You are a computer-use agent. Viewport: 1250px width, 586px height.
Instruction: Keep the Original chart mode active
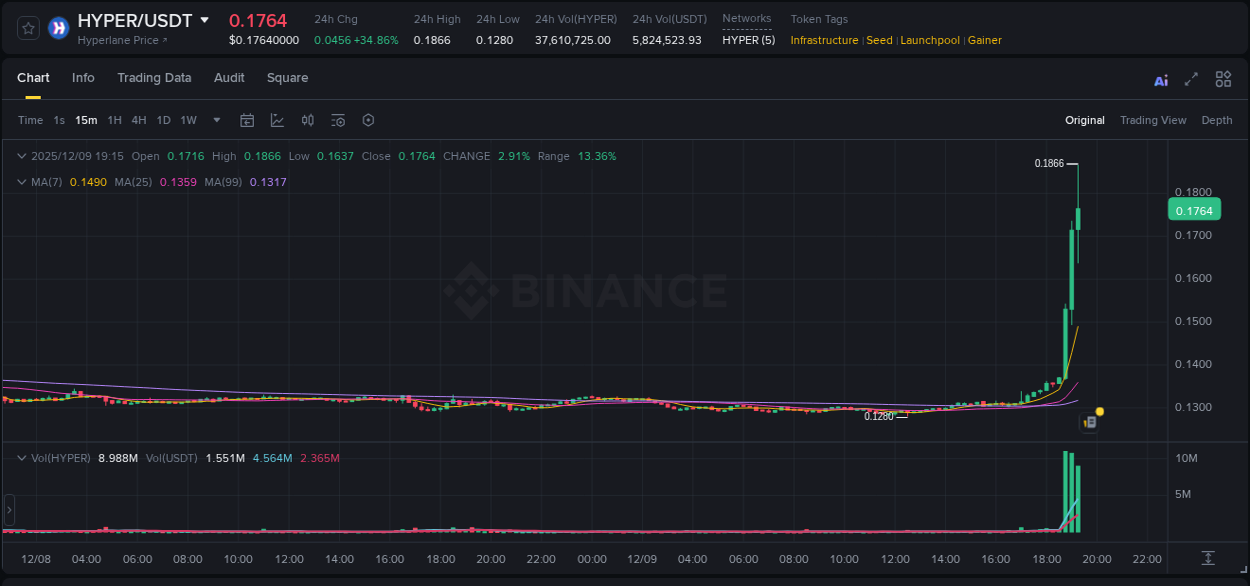(1085, 120)
